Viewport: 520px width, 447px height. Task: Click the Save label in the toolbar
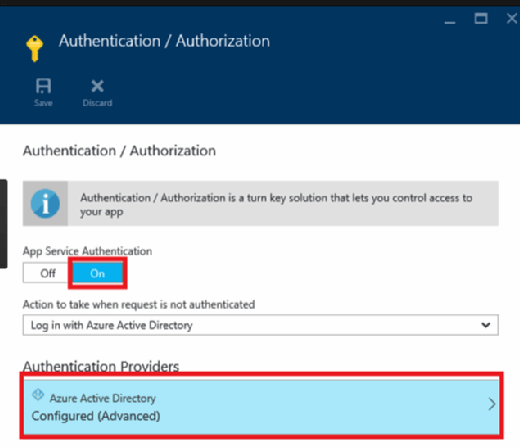(43, 103)
